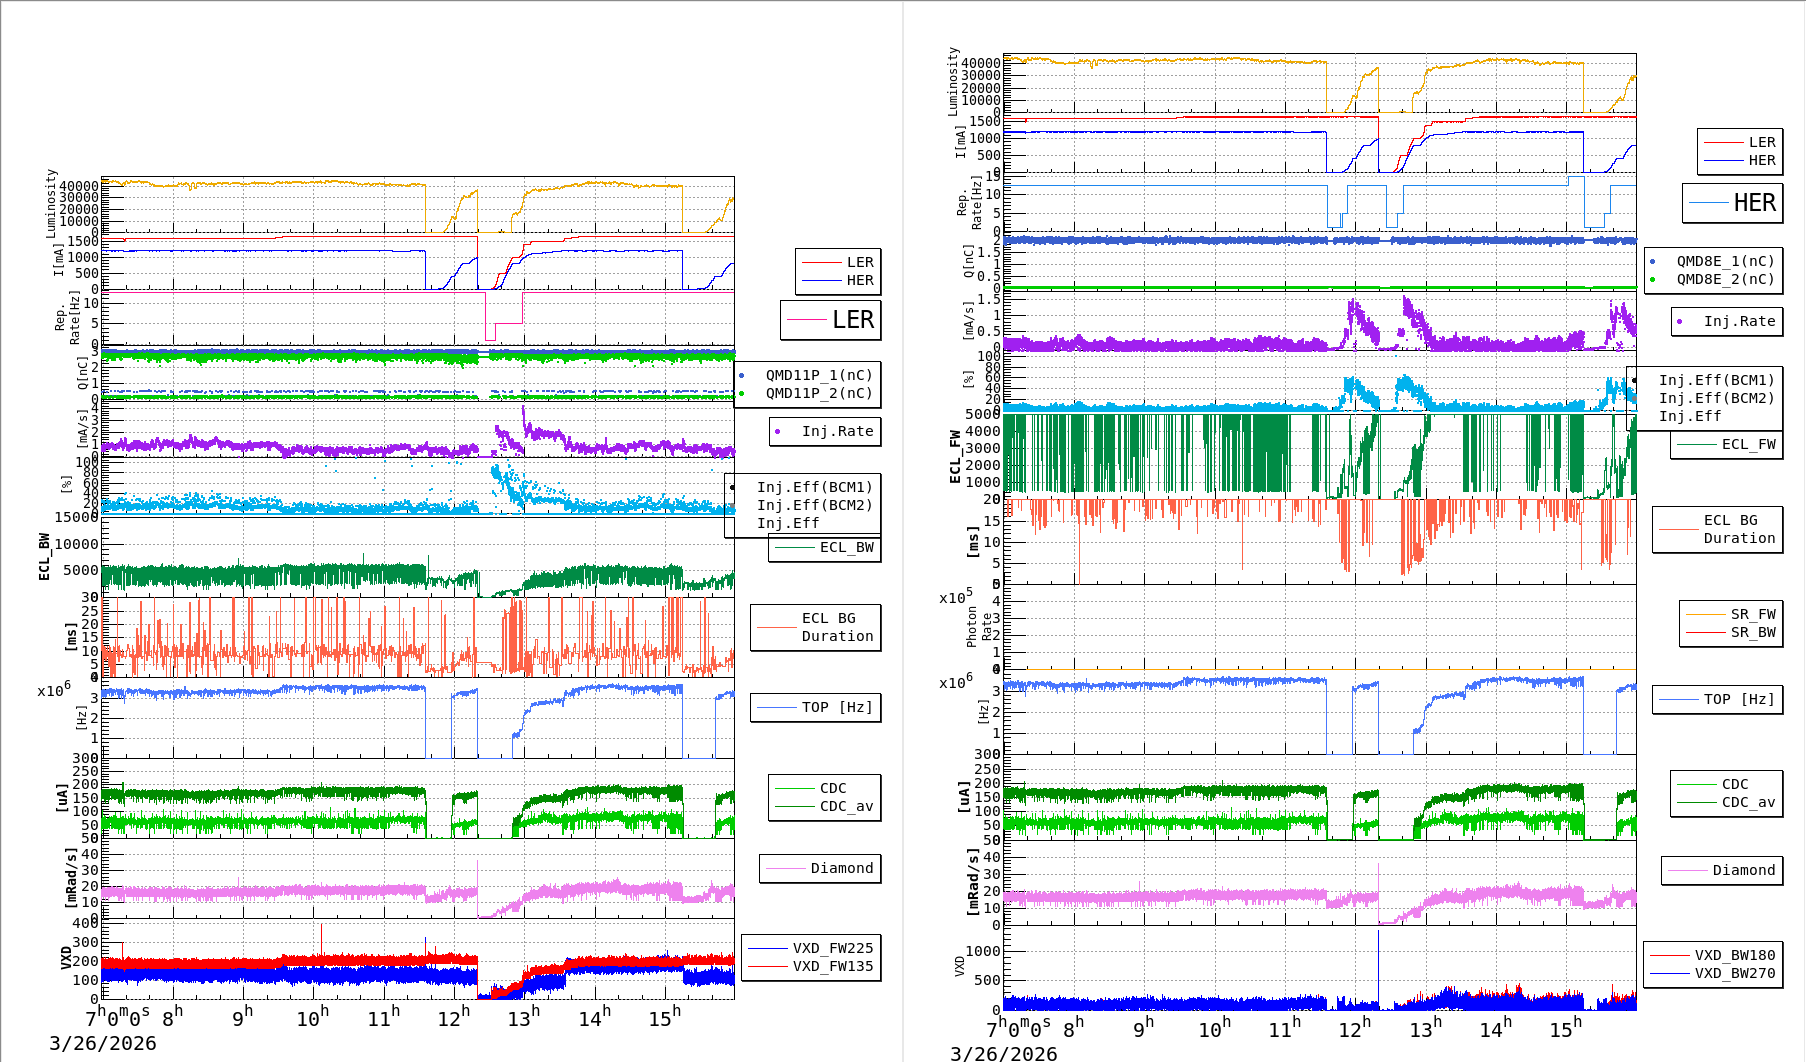Click the large HER title box

click(1733, 203)
